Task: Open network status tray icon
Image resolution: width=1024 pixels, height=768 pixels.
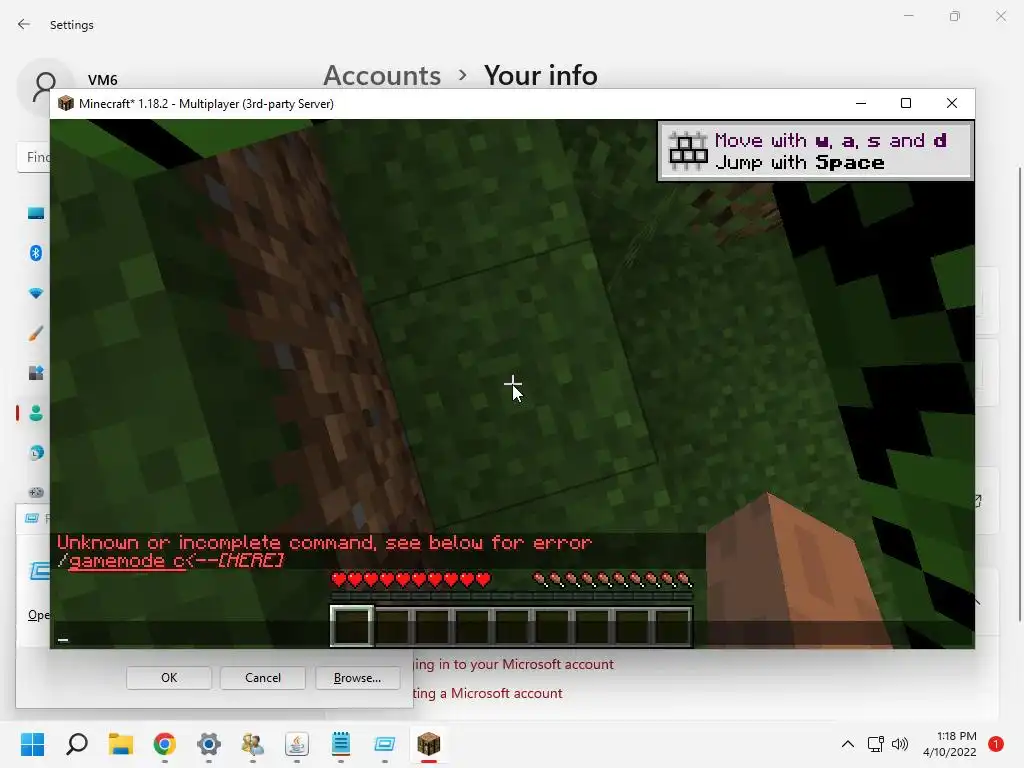Action: (x=876, y=744)
